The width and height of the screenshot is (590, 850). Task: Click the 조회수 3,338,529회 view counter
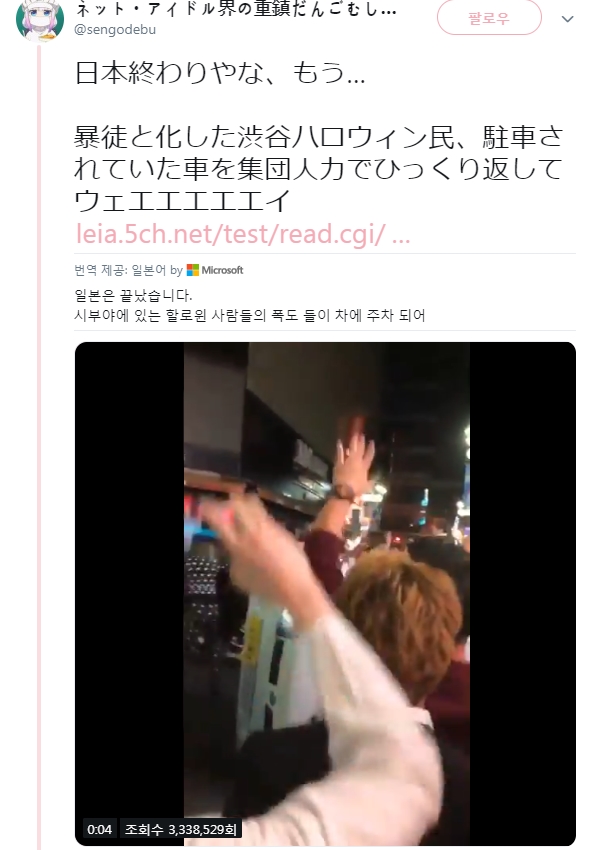tap(180, 829)
